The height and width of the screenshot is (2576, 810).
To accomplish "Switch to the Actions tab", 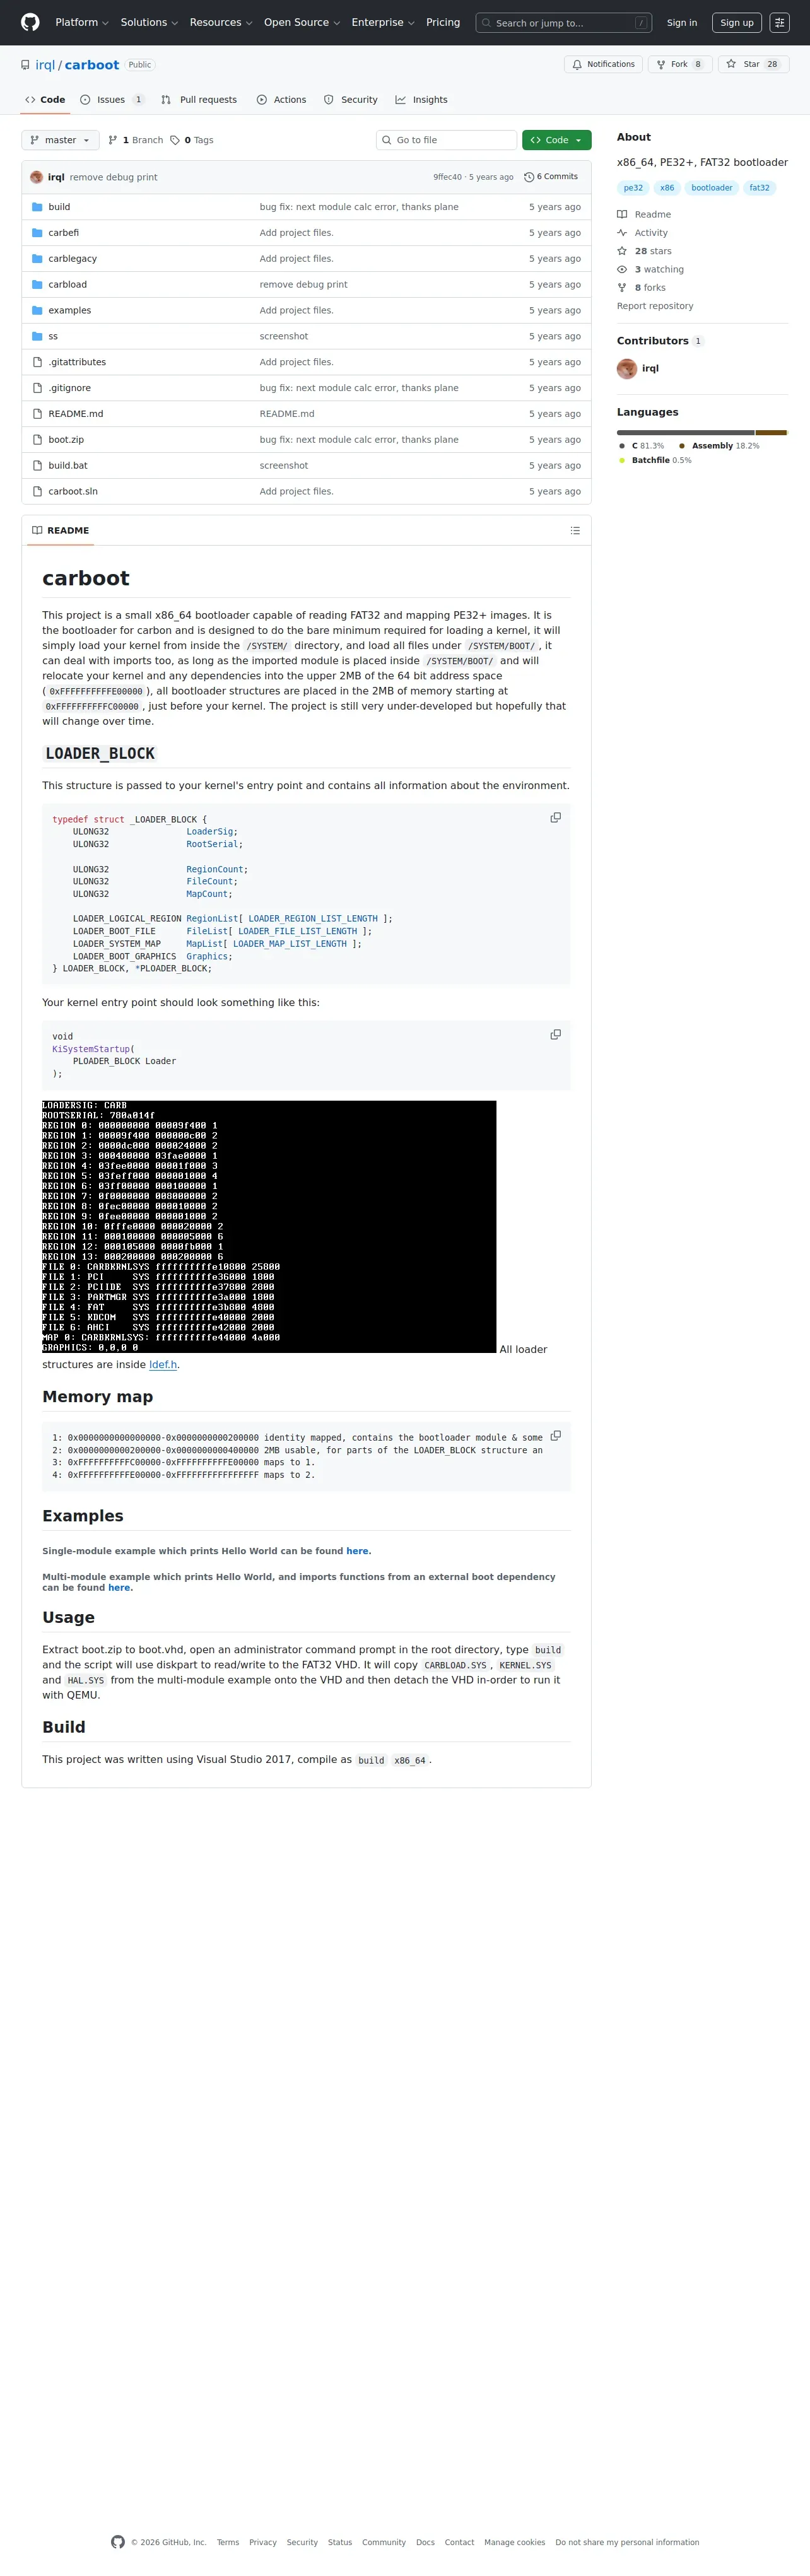I will (x=281, y=100).
